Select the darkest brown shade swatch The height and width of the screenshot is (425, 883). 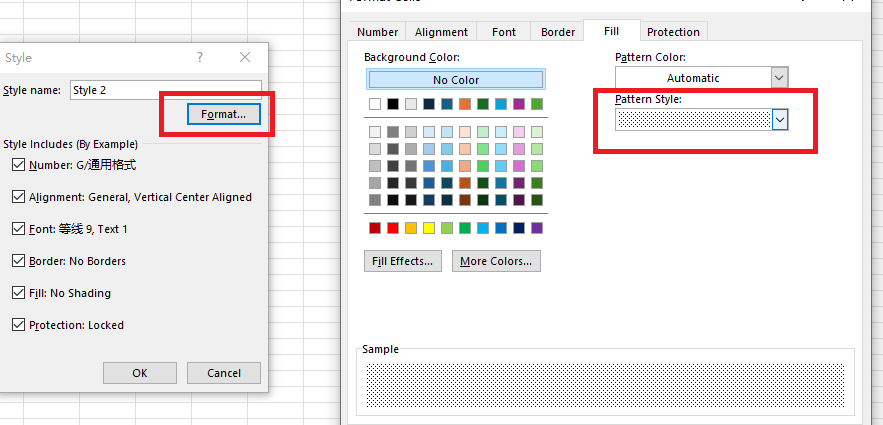click(465, 200)
